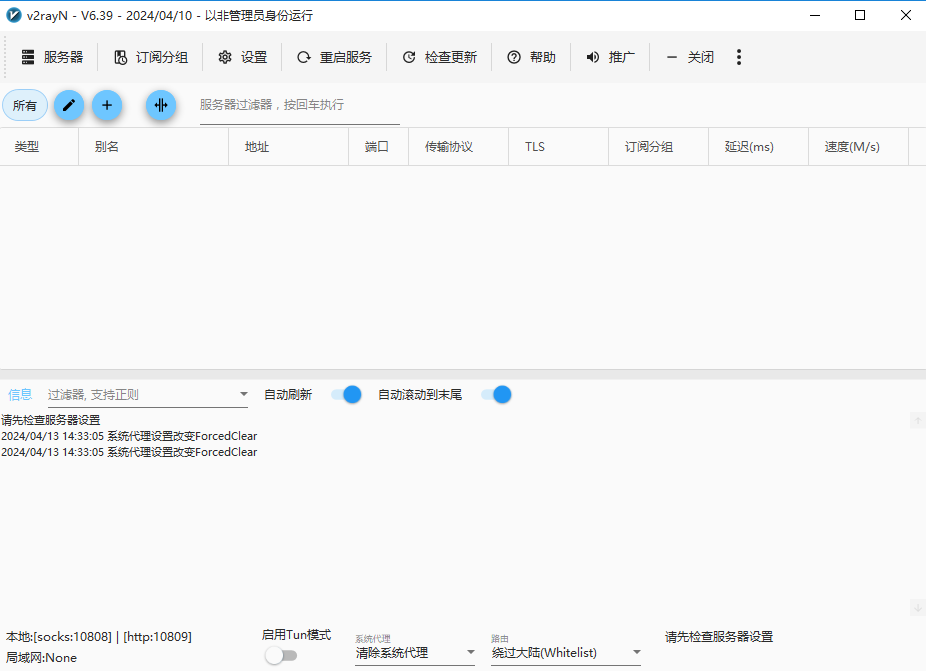Open the 订阅分组 subscription group menu

pos(151,57)
